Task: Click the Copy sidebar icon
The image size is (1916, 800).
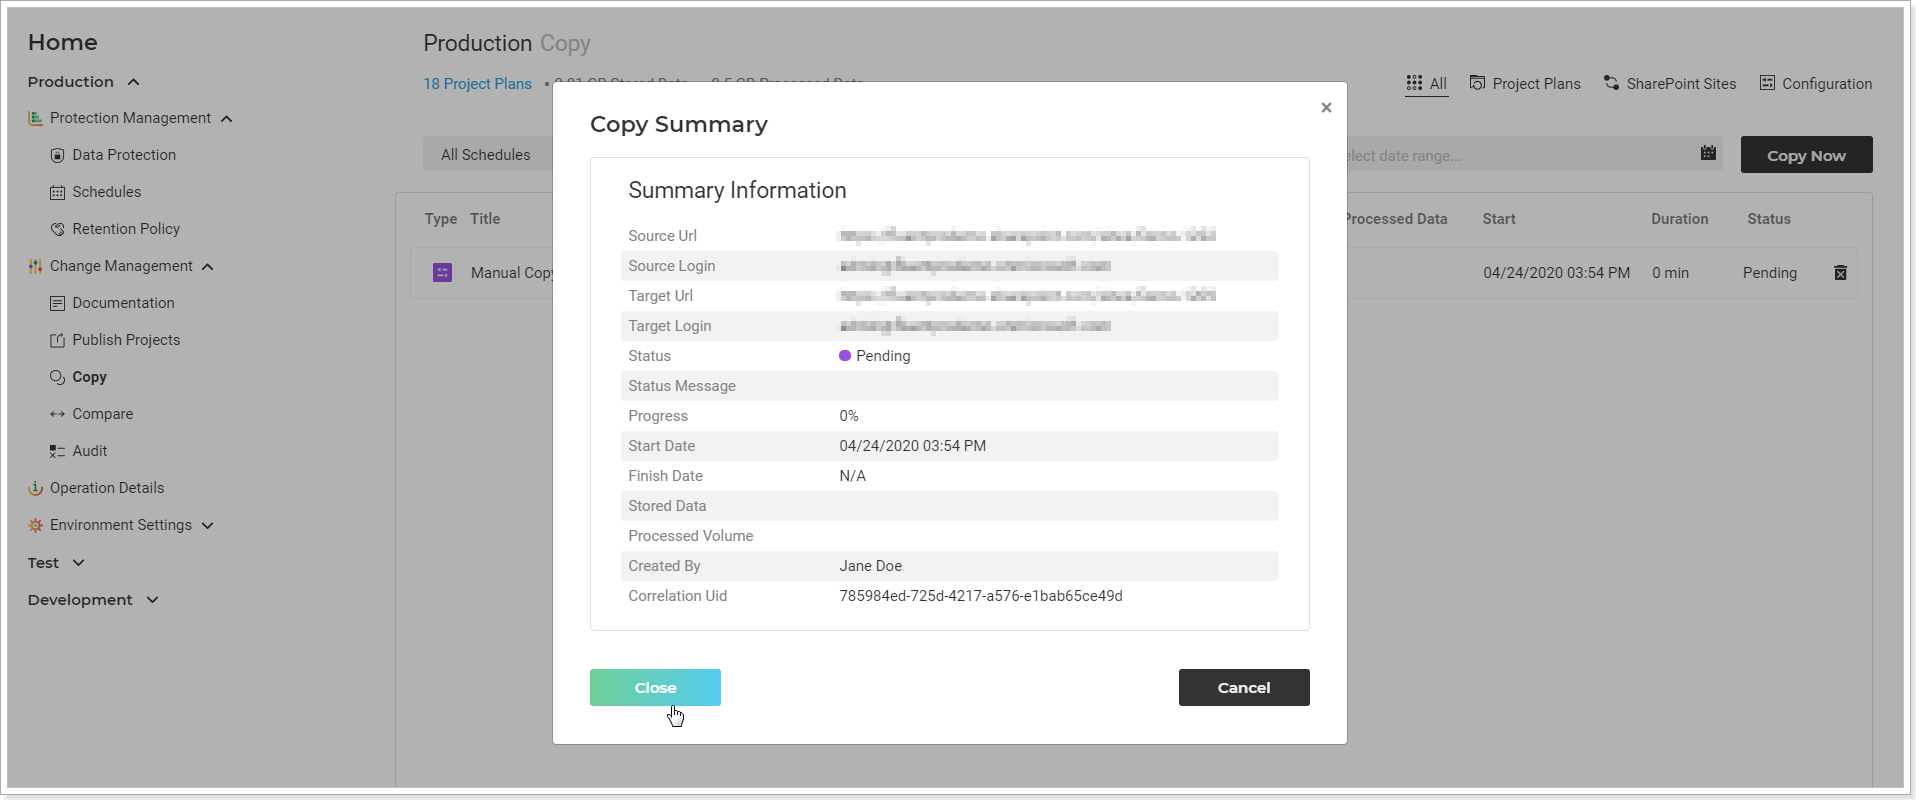Action: (x=58, y=377)
